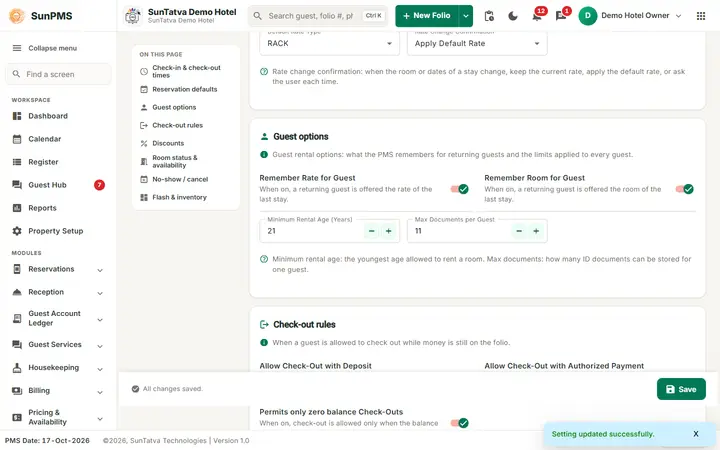Jump to Check-out rules section
Image resolution: width=720 pixels, height=450 pixels.
tap(186, 125)
